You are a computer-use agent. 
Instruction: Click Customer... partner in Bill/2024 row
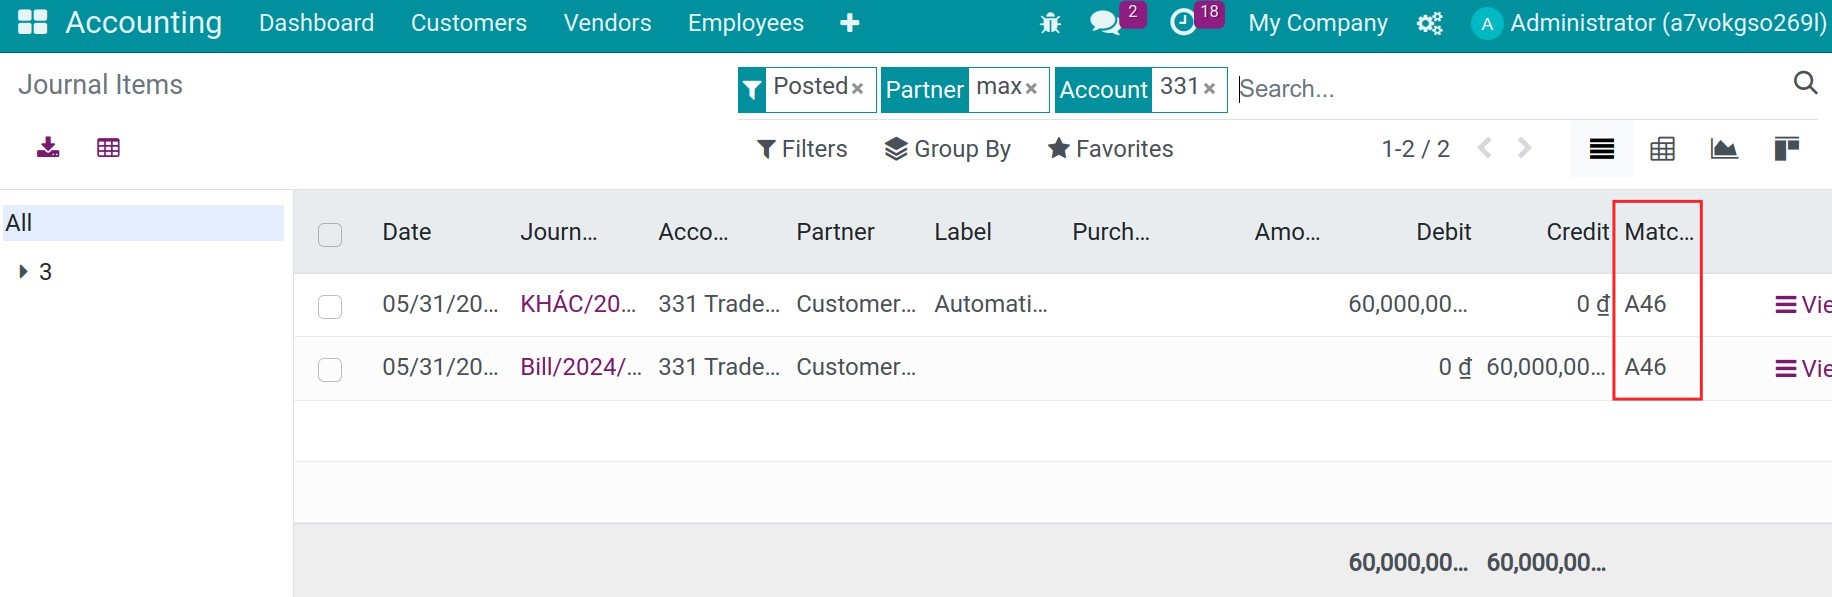point(856,367)
